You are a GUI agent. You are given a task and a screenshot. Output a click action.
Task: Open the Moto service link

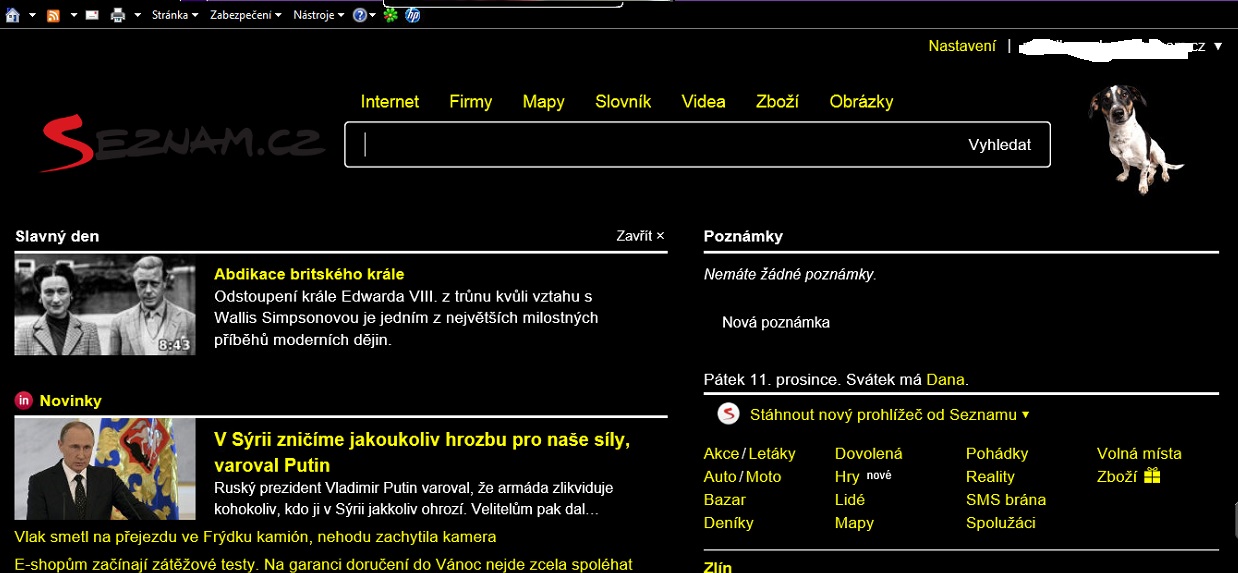point(764,477)
